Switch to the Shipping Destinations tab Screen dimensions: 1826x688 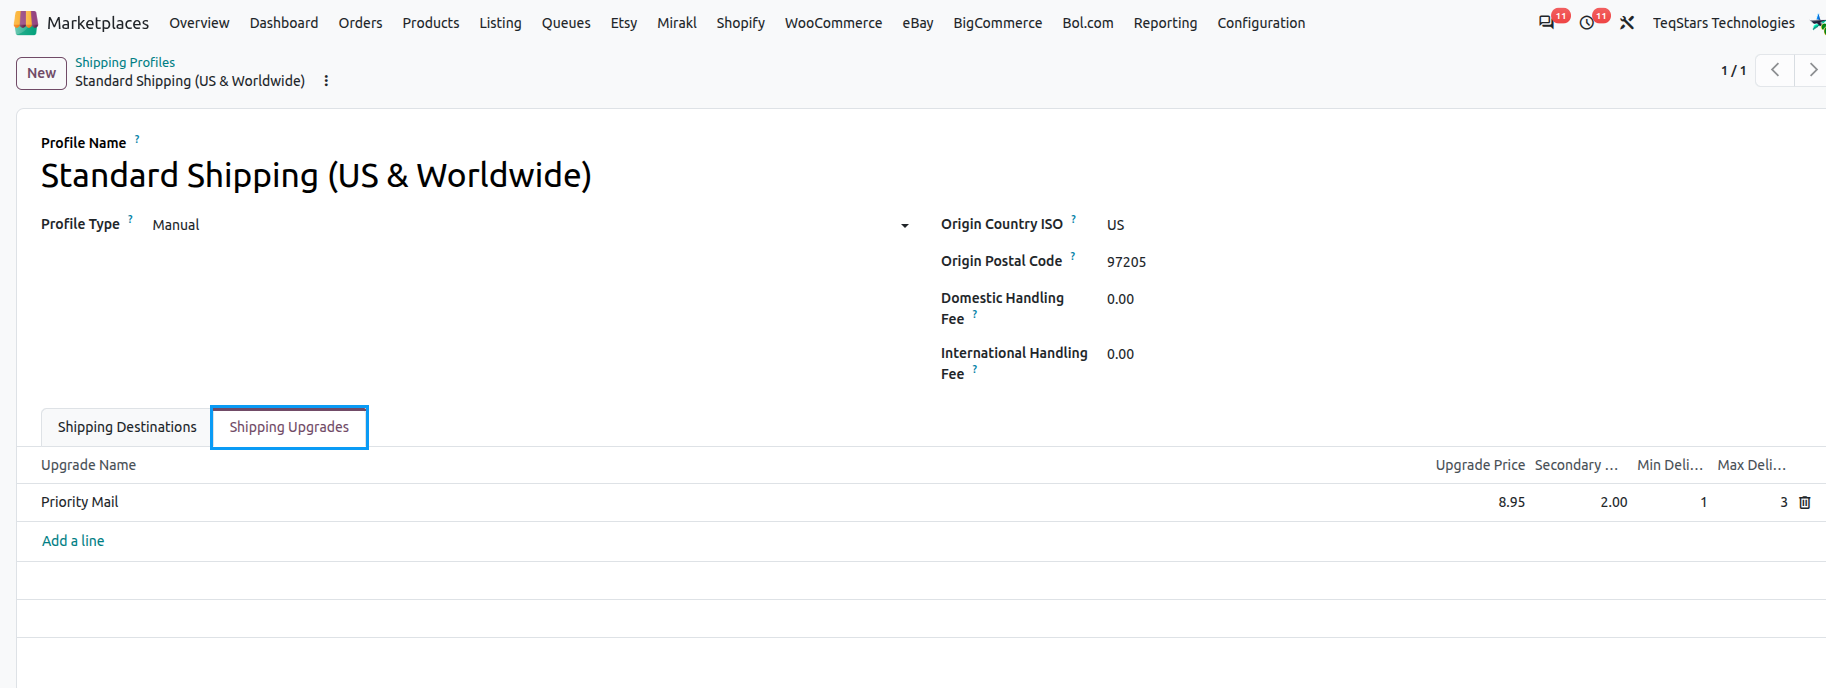(127, 427)
